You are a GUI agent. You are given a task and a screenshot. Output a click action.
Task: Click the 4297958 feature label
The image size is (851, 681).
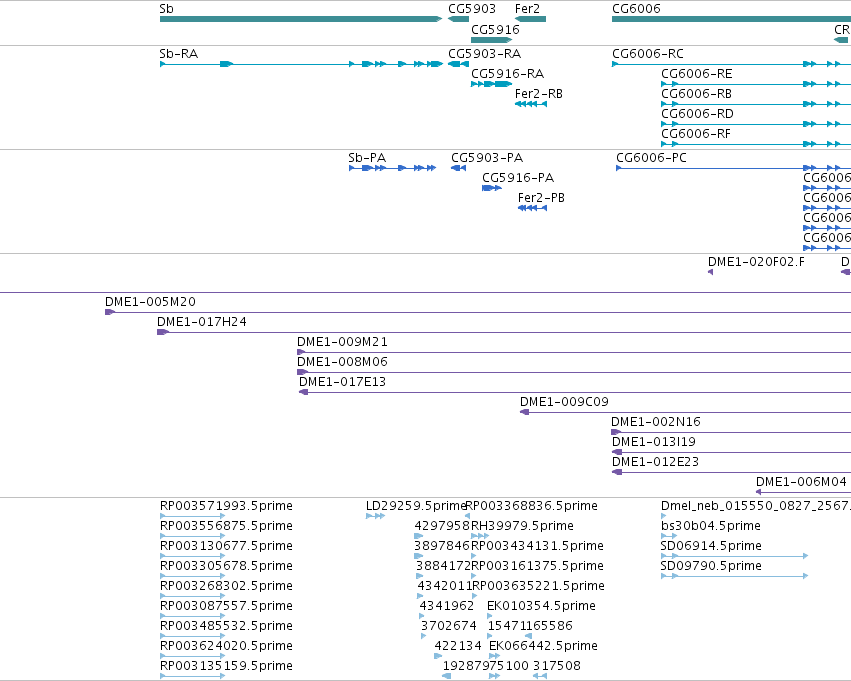(442, 526)
